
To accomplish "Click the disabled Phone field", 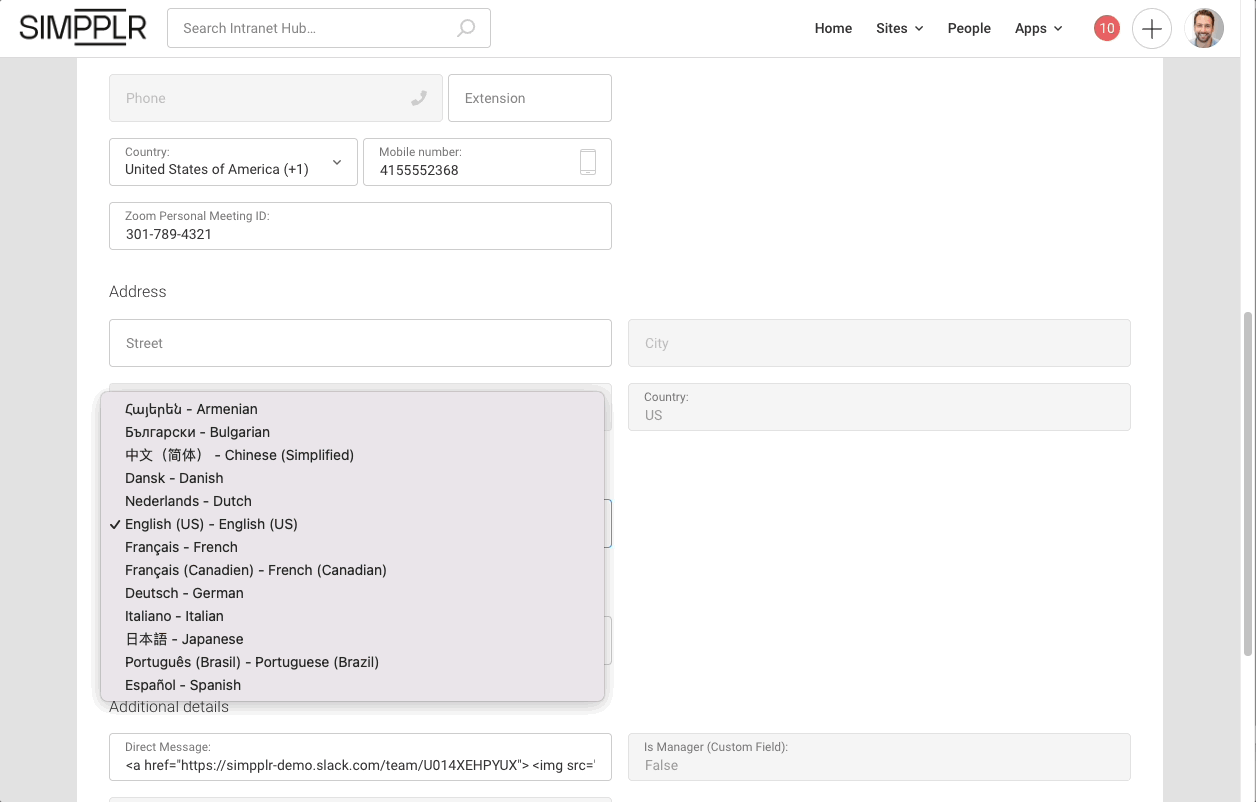I will 275,98.
